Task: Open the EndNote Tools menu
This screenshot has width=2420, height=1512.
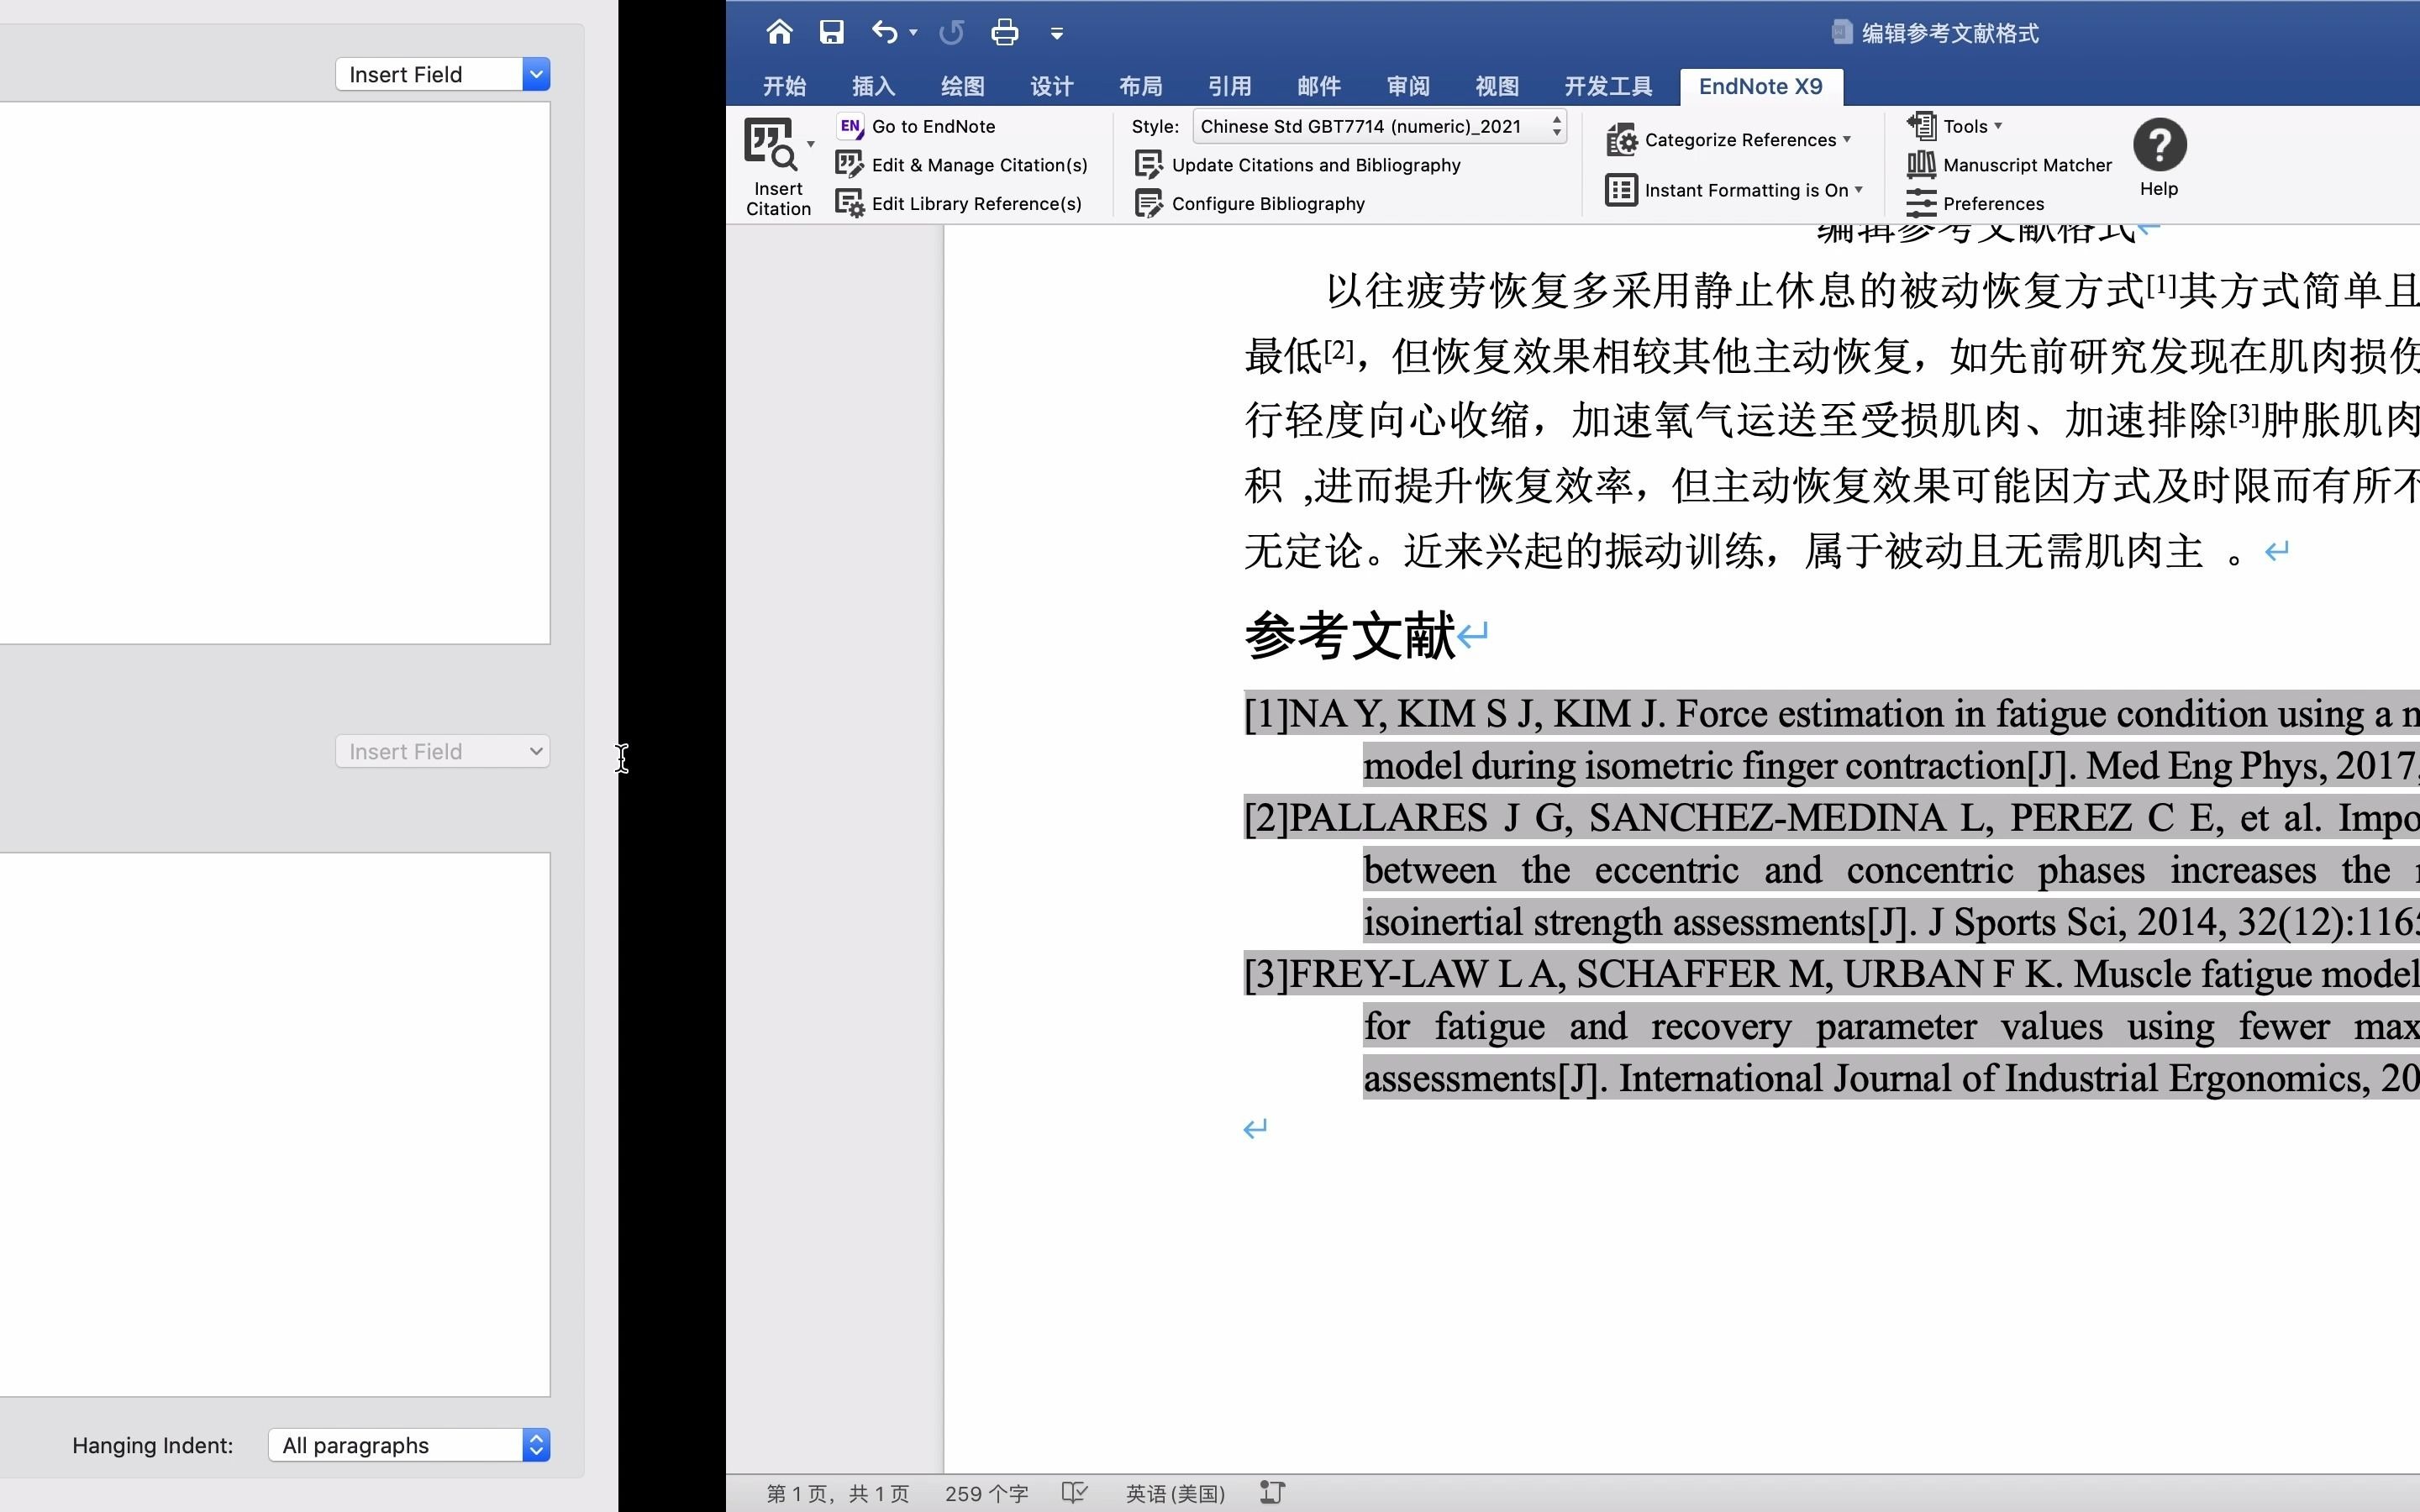Action: (x=1955, y=126)
